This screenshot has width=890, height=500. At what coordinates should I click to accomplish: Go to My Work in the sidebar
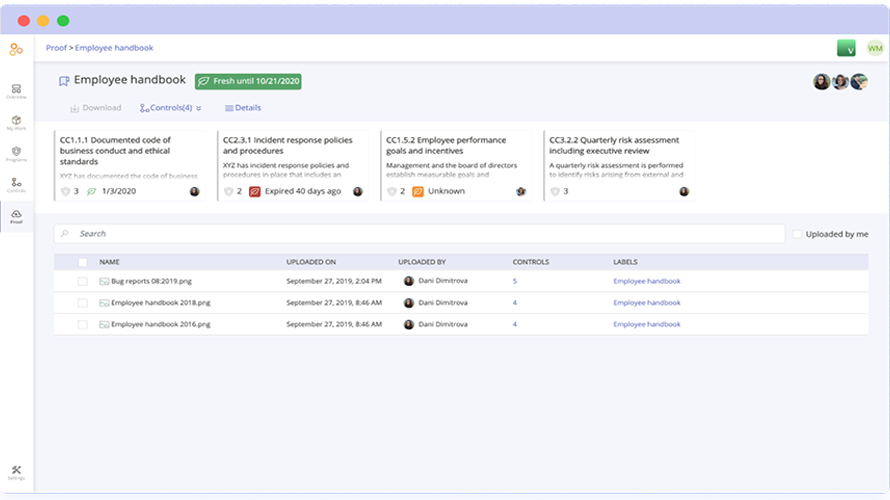pyautogui.click(x=16, y=123)
